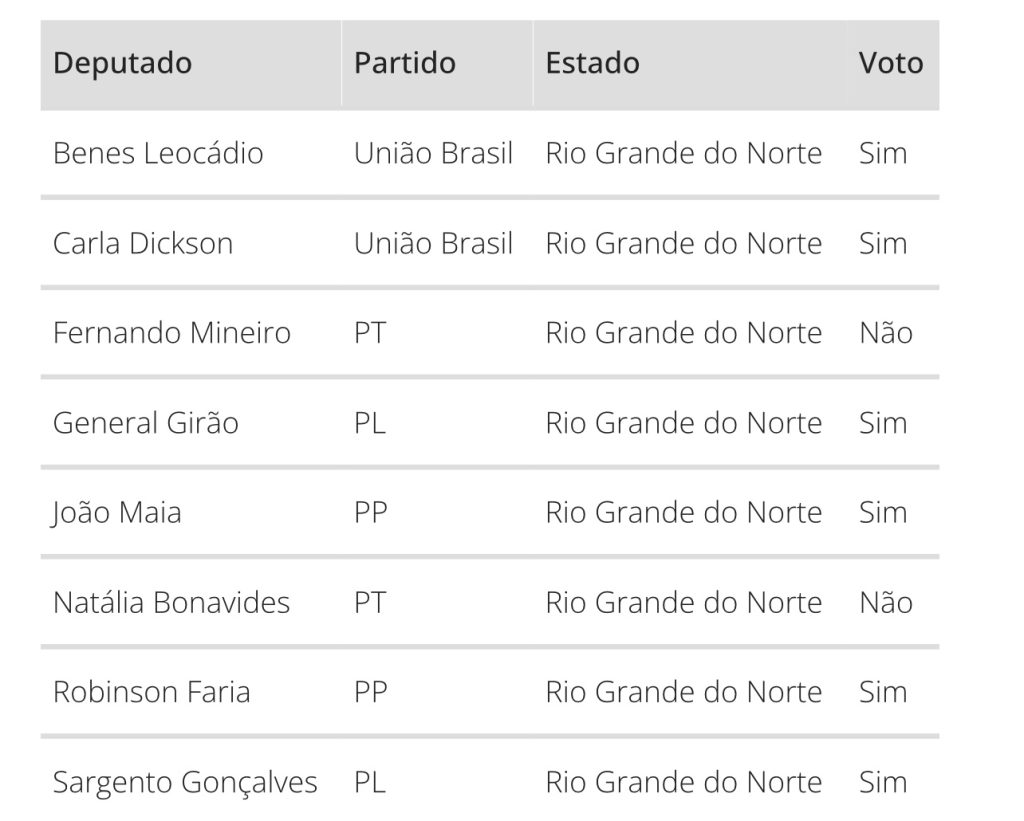The width and height of the screenshot is (1024, 821).
Task: Select Fernando Mineiro's Não vote cell
Action: coord(886,333)
